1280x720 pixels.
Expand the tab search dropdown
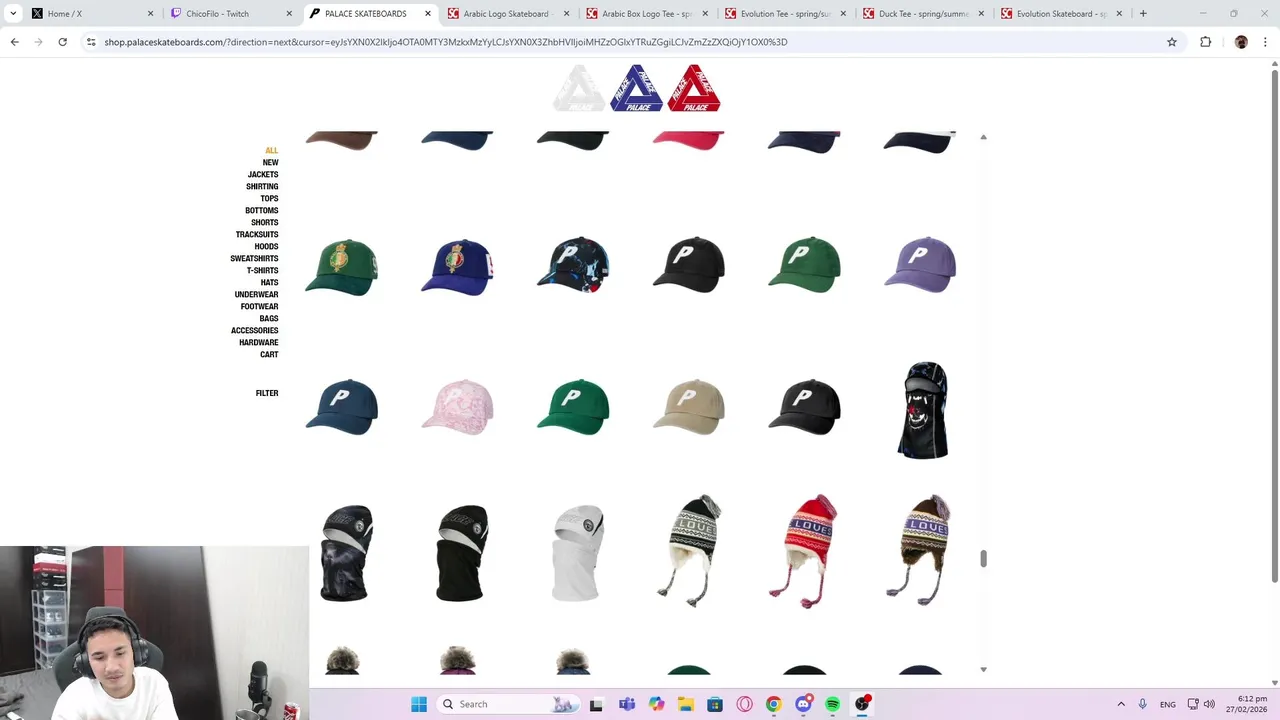point(13,14)
